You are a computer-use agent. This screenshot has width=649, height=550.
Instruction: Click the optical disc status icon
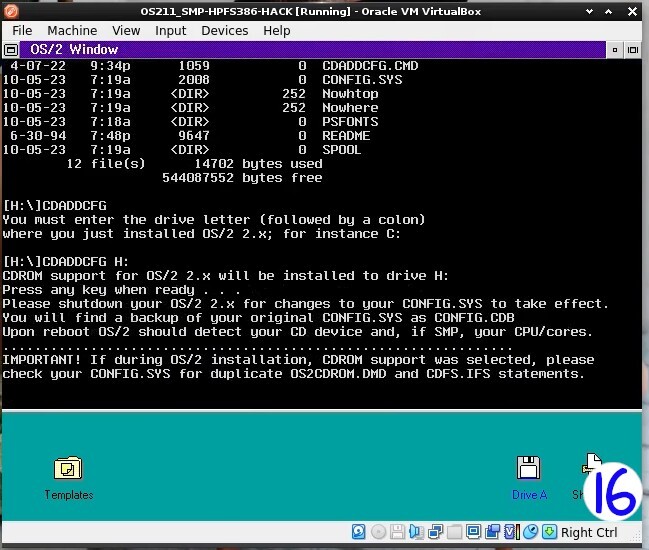tap(378, 532)
